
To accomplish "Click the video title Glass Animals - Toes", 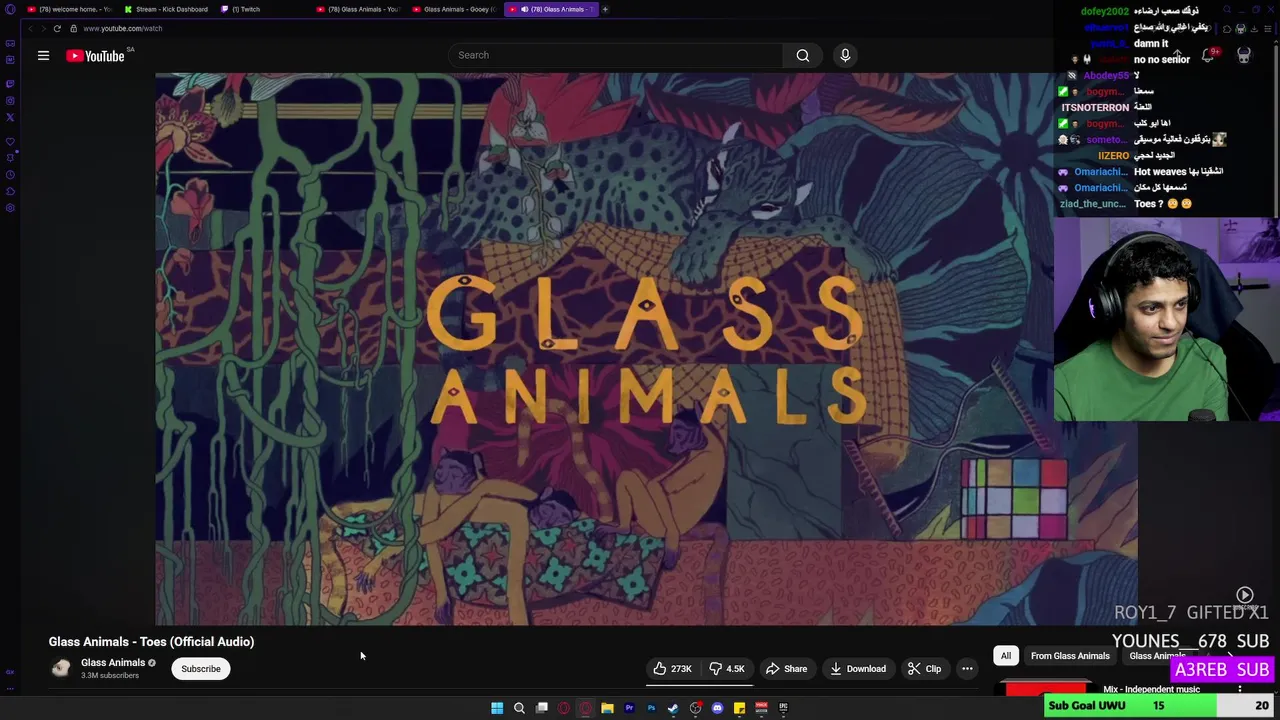I will [151, 642].
